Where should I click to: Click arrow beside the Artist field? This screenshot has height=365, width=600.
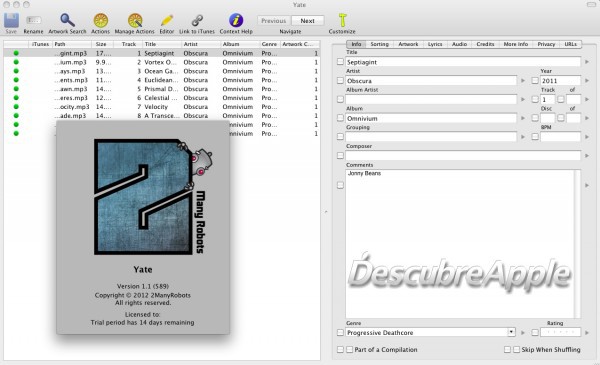click(523, 81)
